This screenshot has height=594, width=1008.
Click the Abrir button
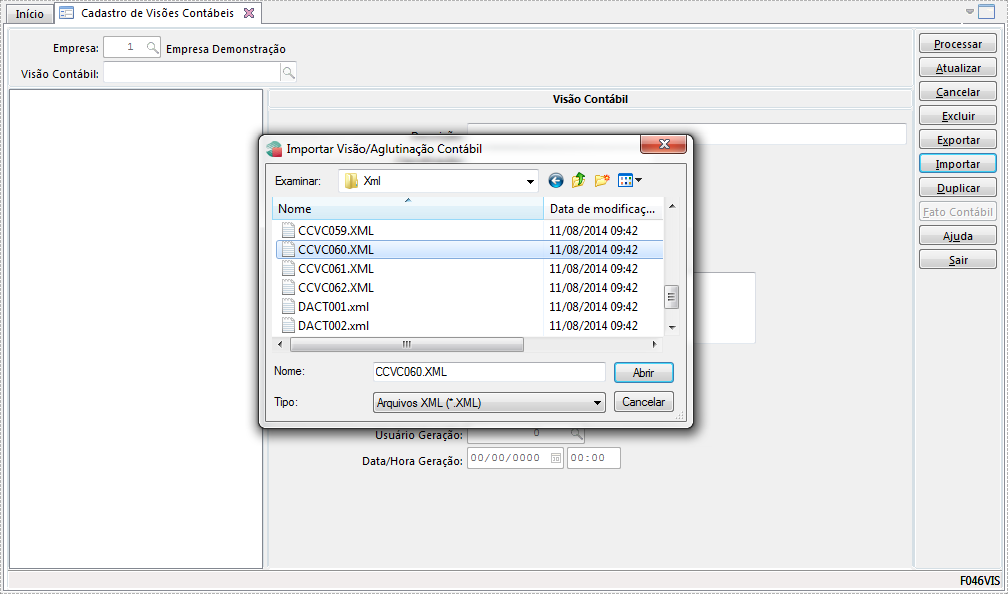pyautogui.click(x=644, y=373)
